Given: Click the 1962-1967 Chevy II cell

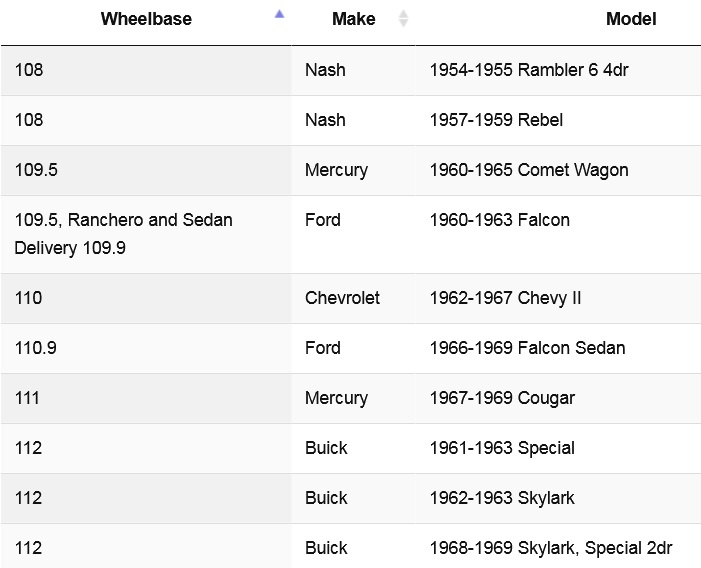Looking at the screenshot, I should click(x=558, y=298).
